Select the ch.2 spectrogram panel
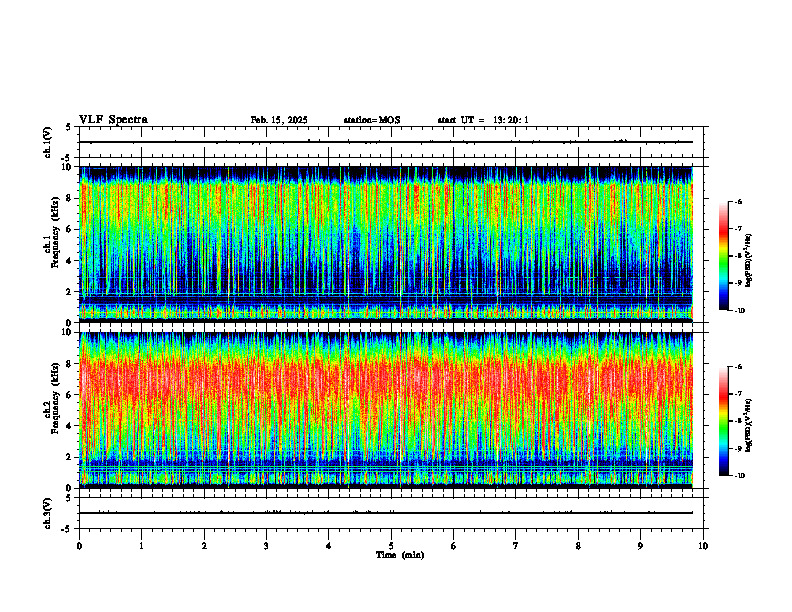Viewport: 792px width, 612px height. [386, 410]
